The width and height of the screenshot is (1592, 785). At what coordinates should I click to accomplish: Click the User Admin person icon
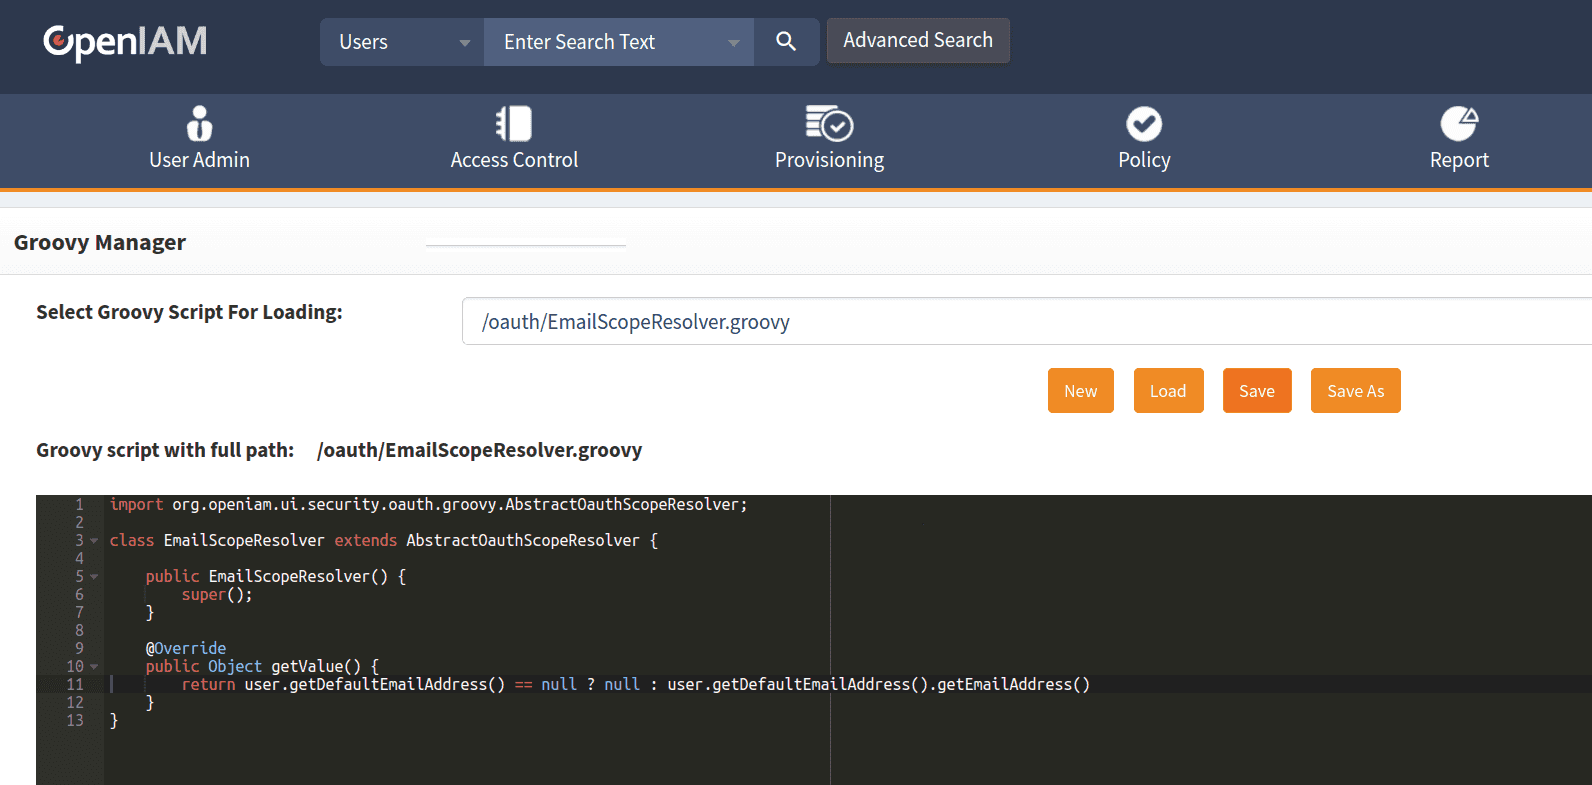pyautogui.click(x=199, y=124)
